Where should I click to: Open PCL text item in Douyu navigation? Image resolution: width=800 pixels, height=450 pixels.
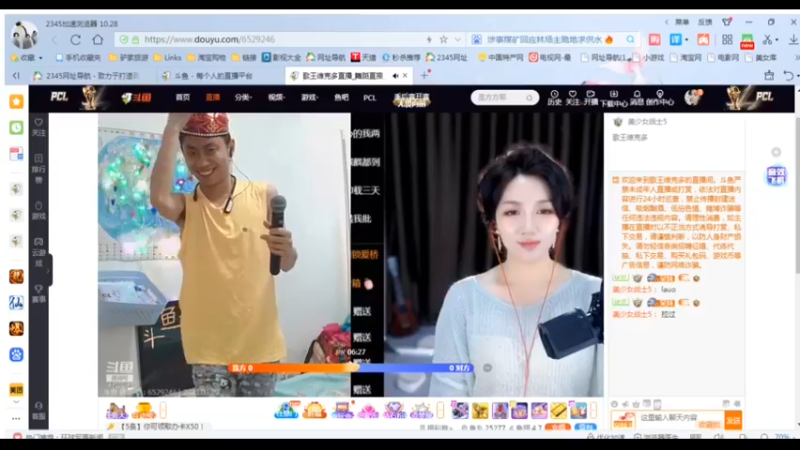[369, 97]
